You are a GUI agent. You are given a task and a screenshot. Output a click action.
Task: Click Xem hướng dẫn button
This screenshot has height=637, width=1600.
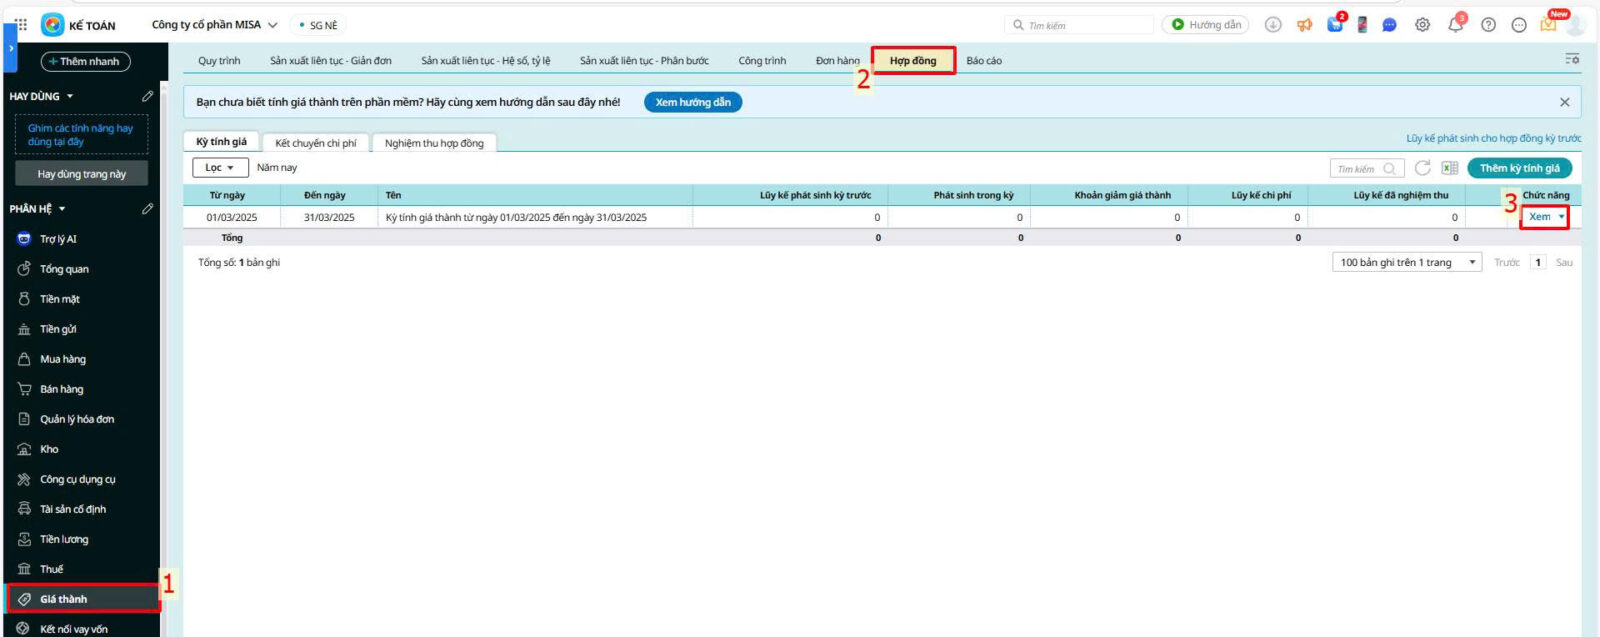[x=692, y=102]
